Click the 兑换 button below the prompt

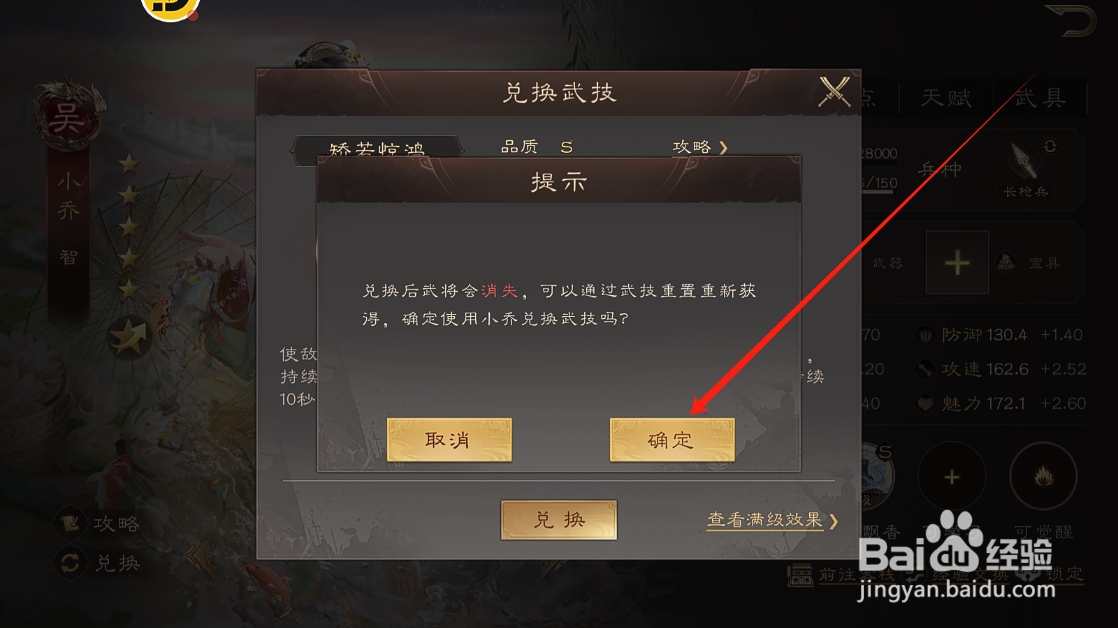pyautogui.click(x=558, y=520)
